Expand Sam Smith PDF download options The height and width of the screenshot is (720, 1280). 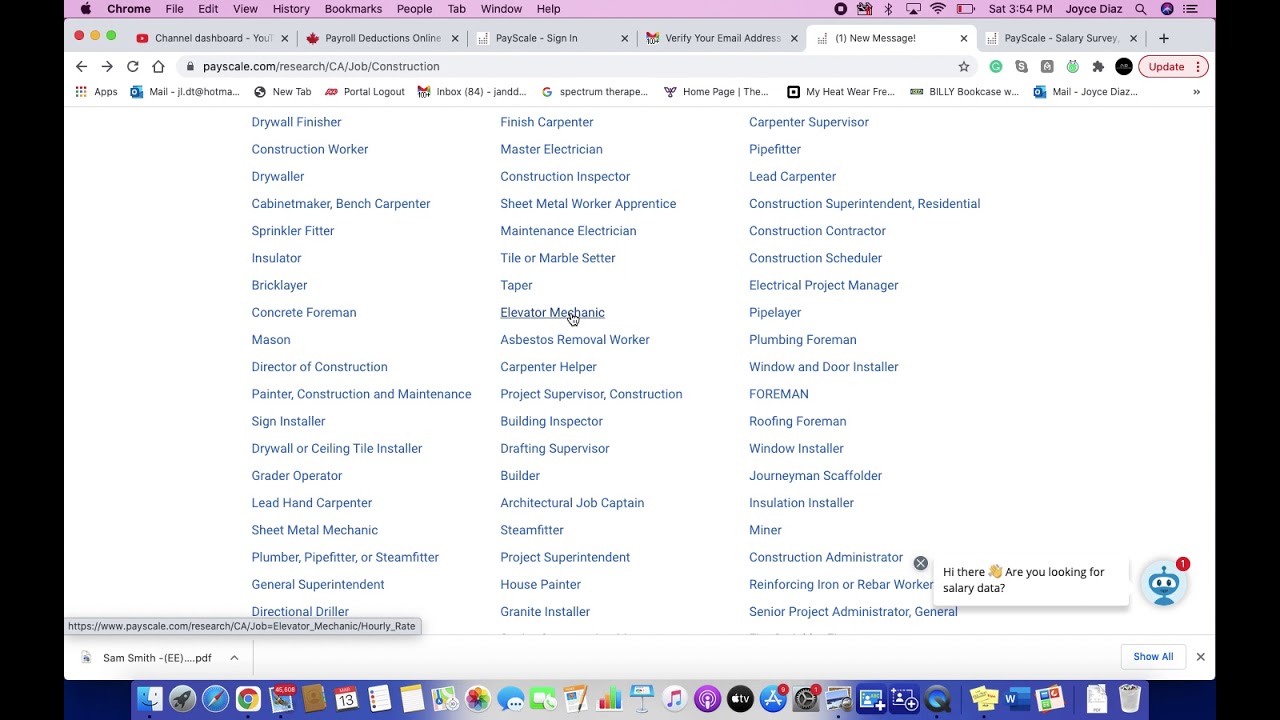234,657
